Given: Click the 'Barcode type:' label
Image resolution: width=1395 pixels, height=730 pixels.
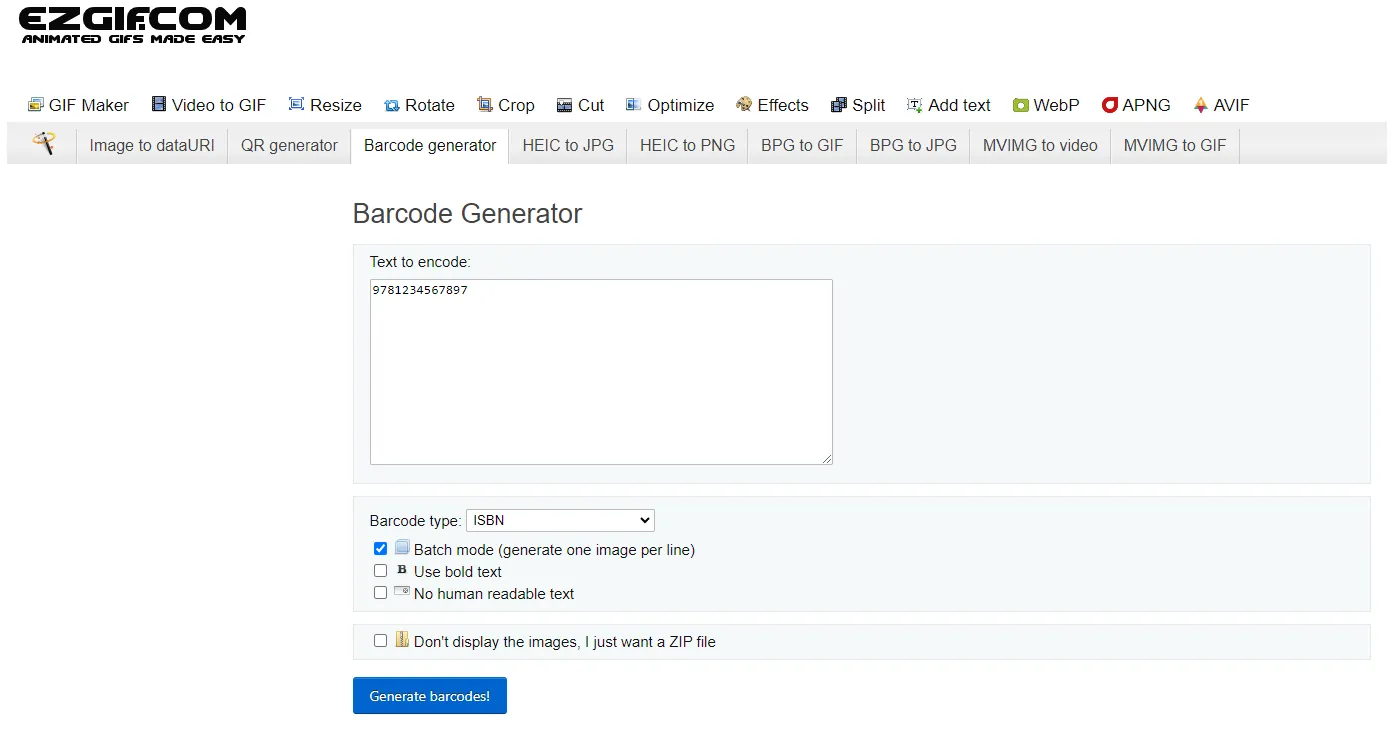Looking at the screenshot, I should coord(416,521).
